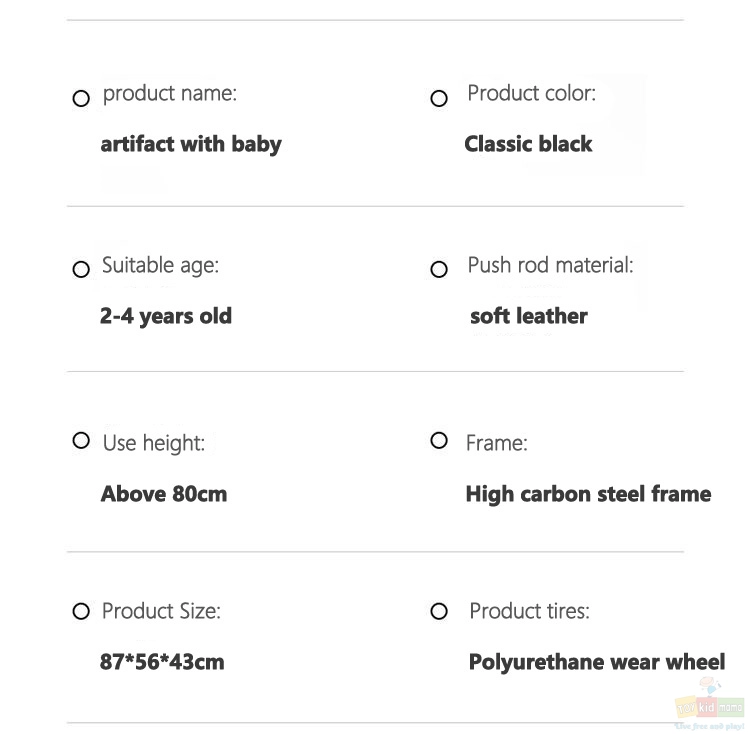Click the circle bullet beside Suitable age
Image resolution: width=750 pixels, height=734 pixels.
tap(81, 269)
